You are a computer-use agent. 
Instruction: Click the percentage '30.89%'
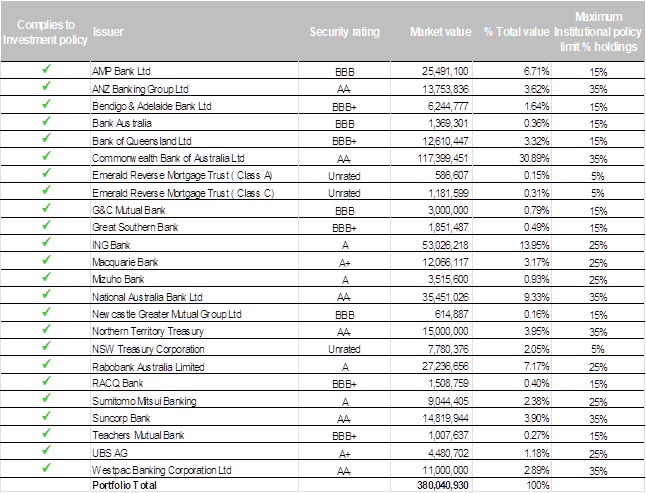pos(534,158)
